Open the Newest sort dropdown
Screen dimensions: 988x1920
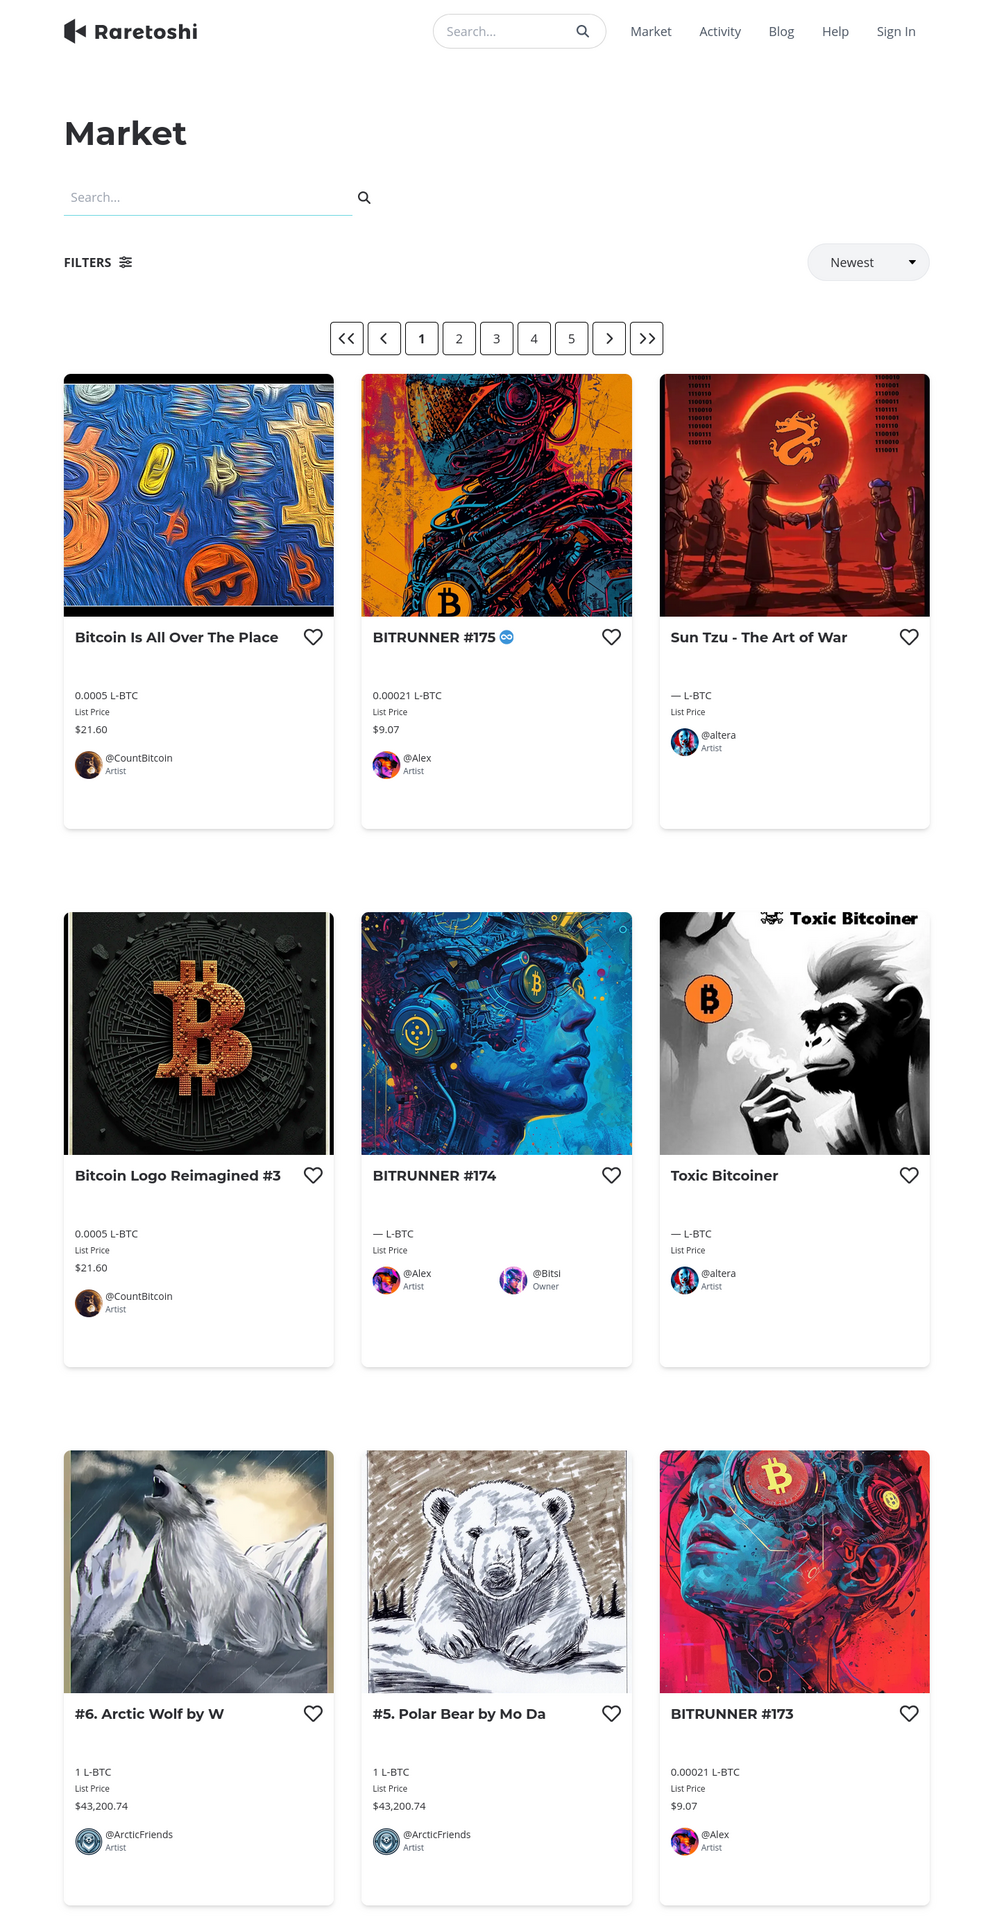[868, 262]
